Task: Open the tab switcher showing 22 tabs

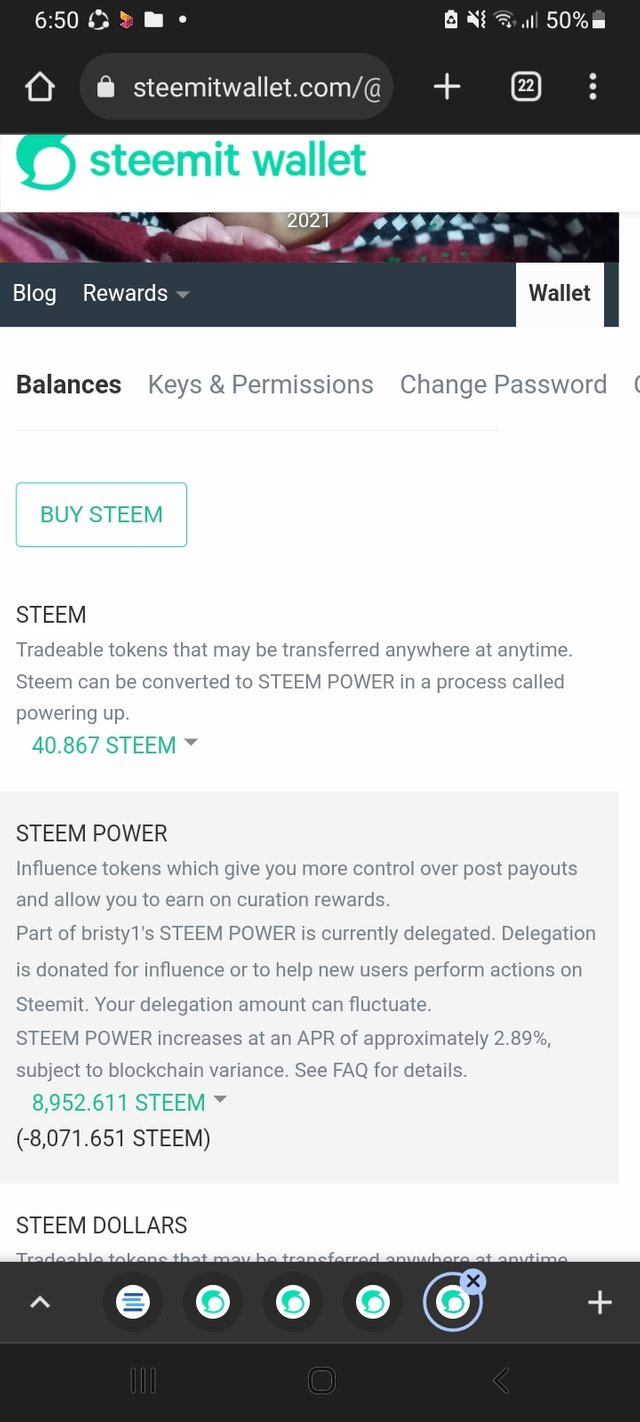Action: tap(526, 87)
